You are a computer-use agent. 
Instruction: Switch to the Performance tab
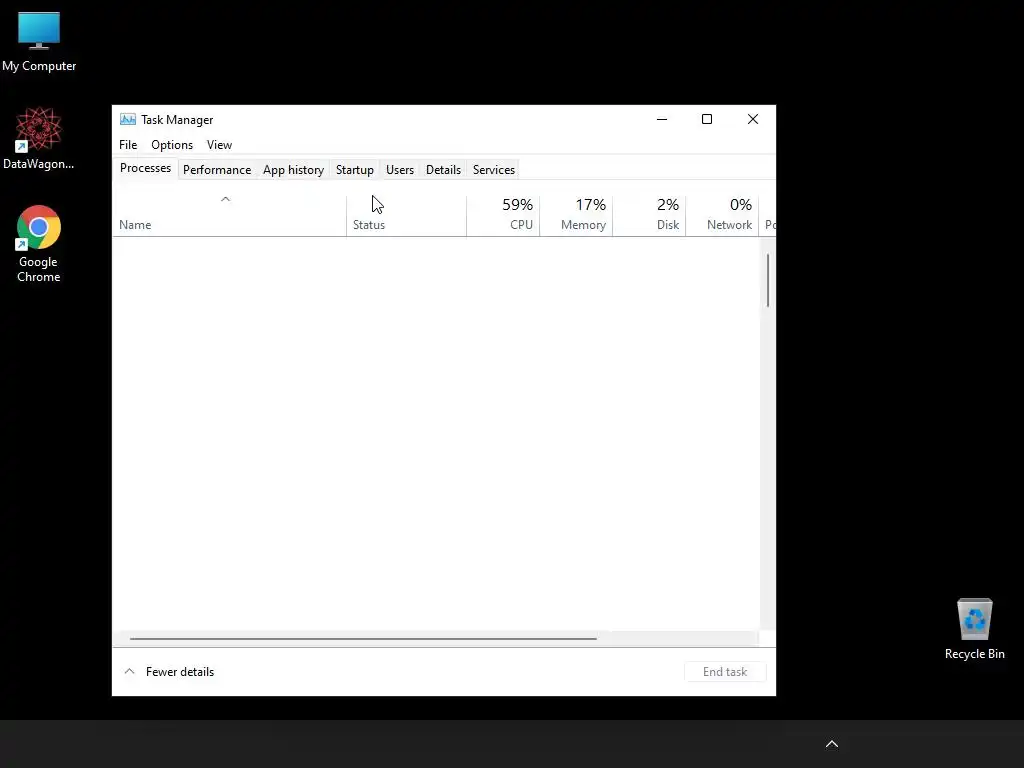coord(217,170)
